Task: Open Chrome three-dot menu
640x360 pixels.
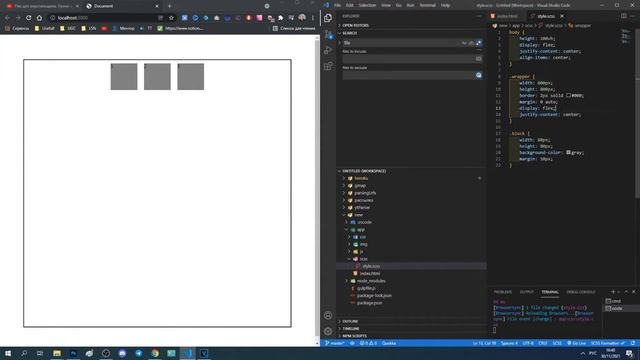Action: click(313, 18)
